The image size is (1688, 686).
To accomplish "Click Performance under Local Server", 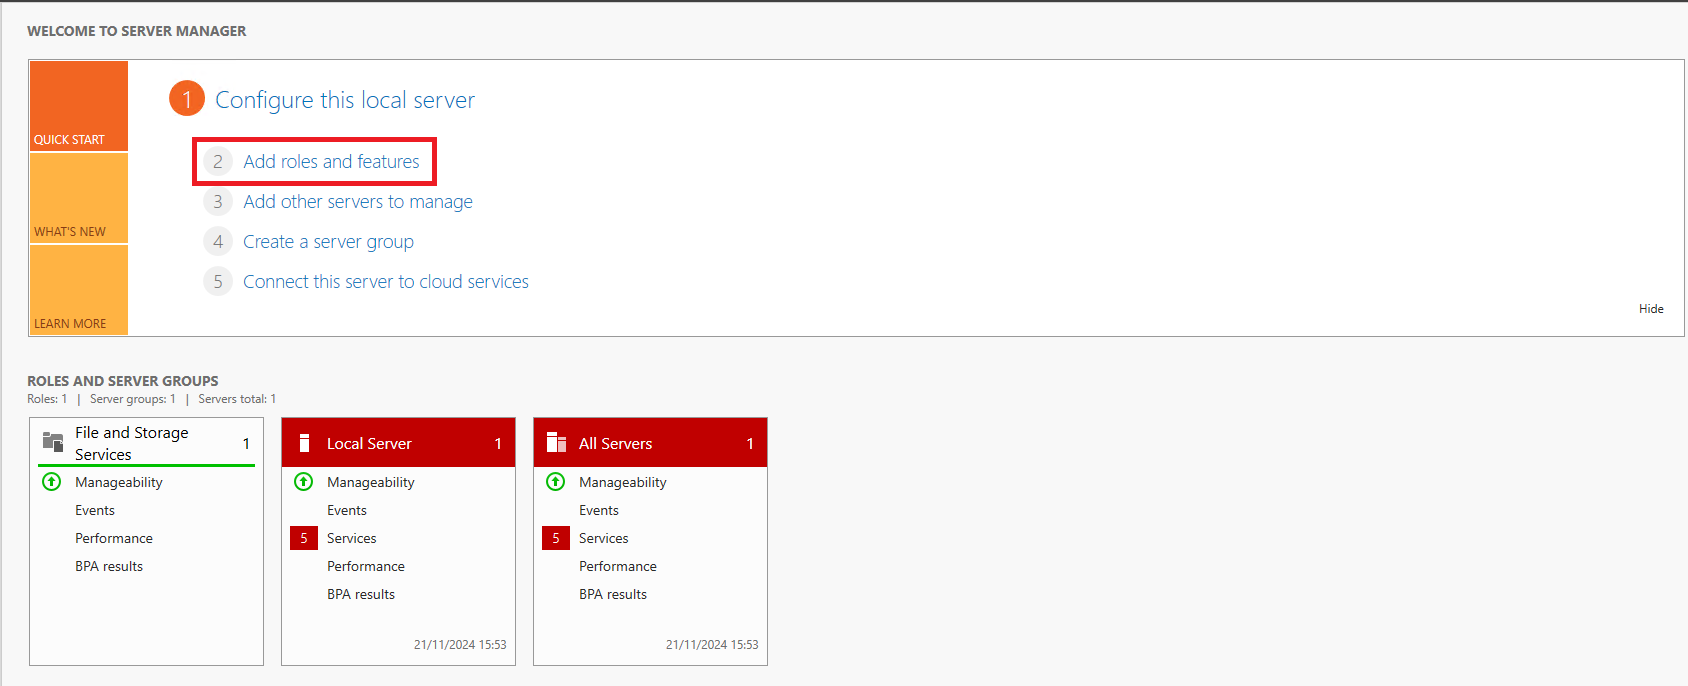I will click(366, 566).
